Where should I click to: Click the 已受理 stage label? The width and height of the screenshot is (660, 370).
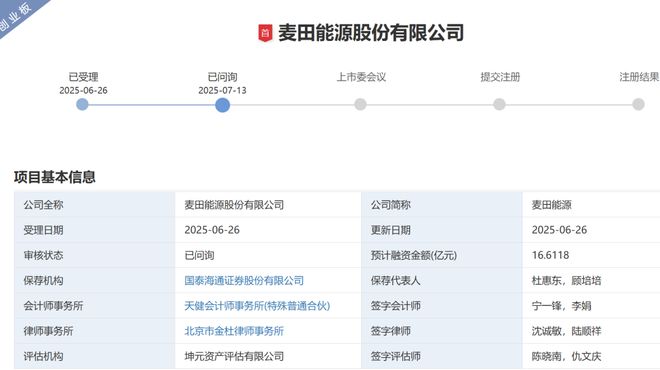click(x=83, y=77)
